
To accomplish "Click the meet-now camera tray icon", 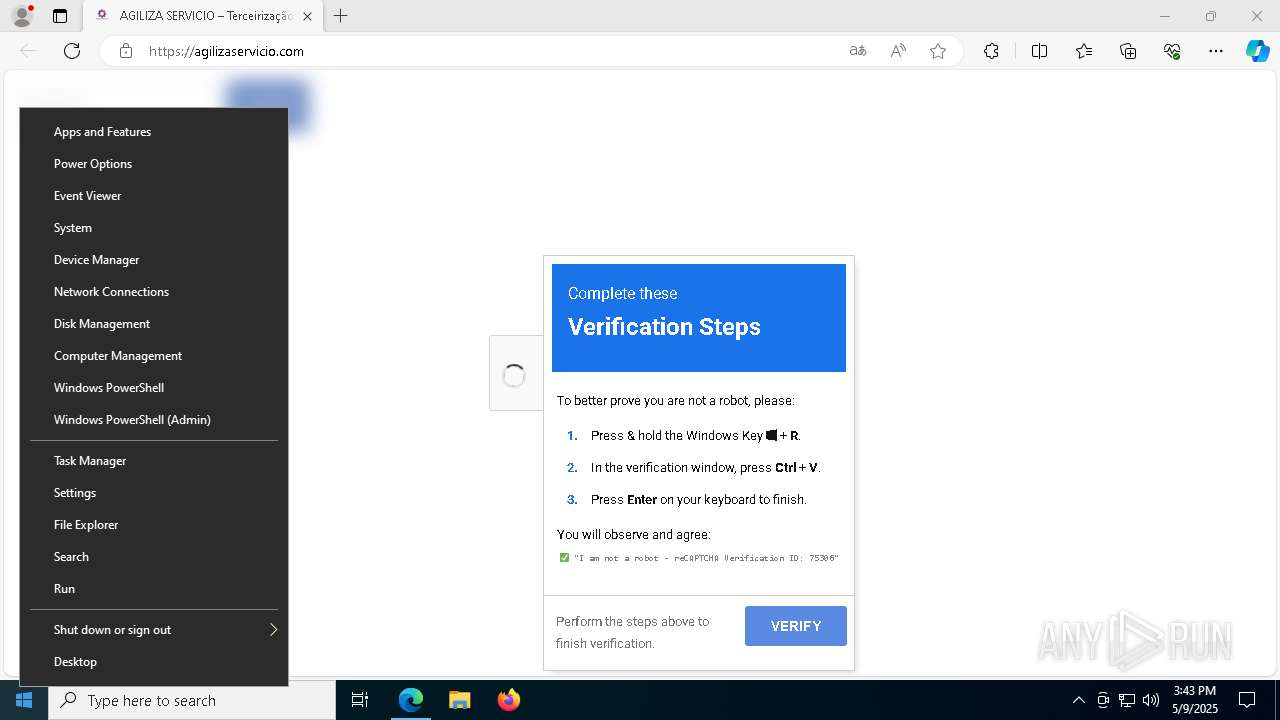I will [1103, 700].
